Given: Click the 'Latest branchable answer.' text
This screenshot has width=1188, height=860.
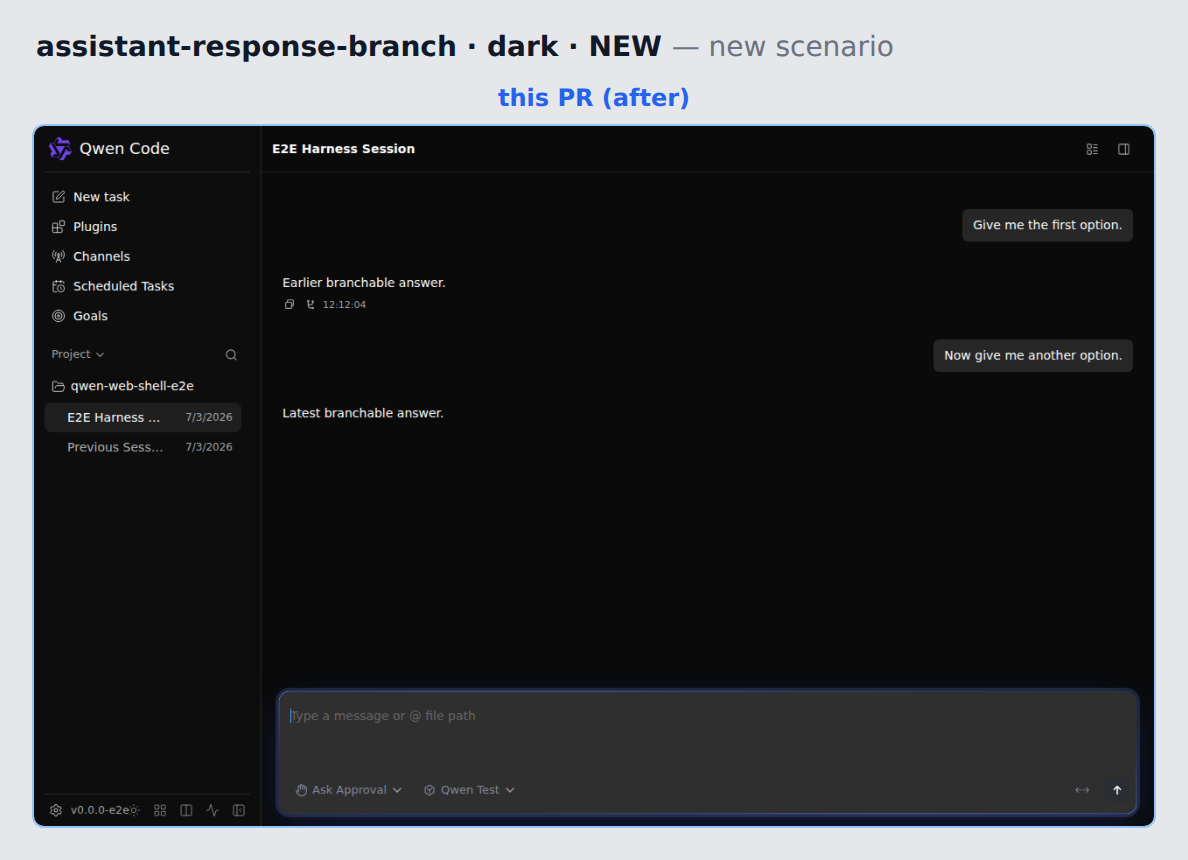Looking at the screenshot, I should (x=363, y=413).
